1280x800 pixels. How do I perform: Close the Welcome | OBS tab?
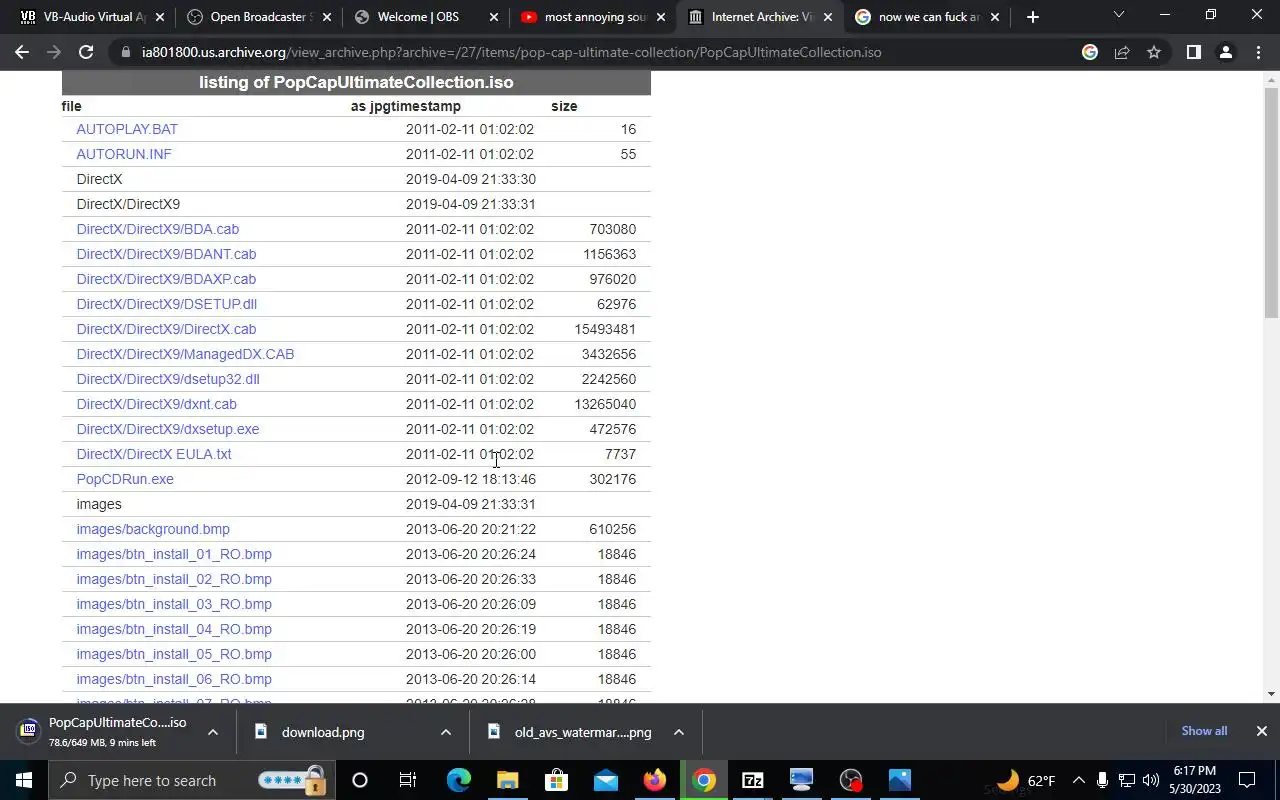(494, 17)
